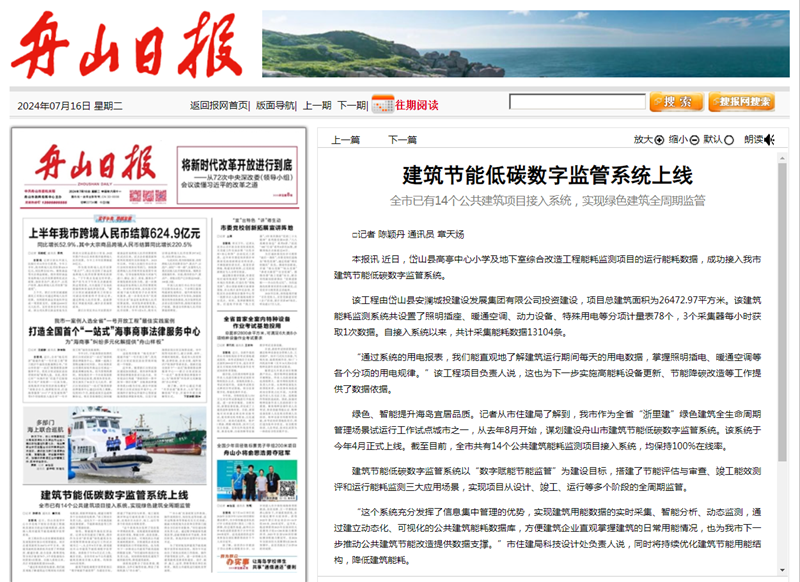The image size is (800, 582).
Task: Click 默认 text label
Action: coord(713,139)
